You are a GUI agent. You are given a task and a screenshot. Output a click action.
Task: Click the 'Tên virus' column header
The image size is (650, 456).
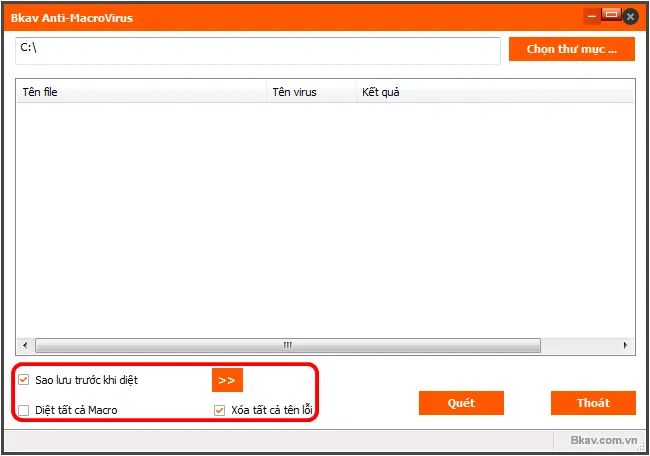[x=310, y=92]
